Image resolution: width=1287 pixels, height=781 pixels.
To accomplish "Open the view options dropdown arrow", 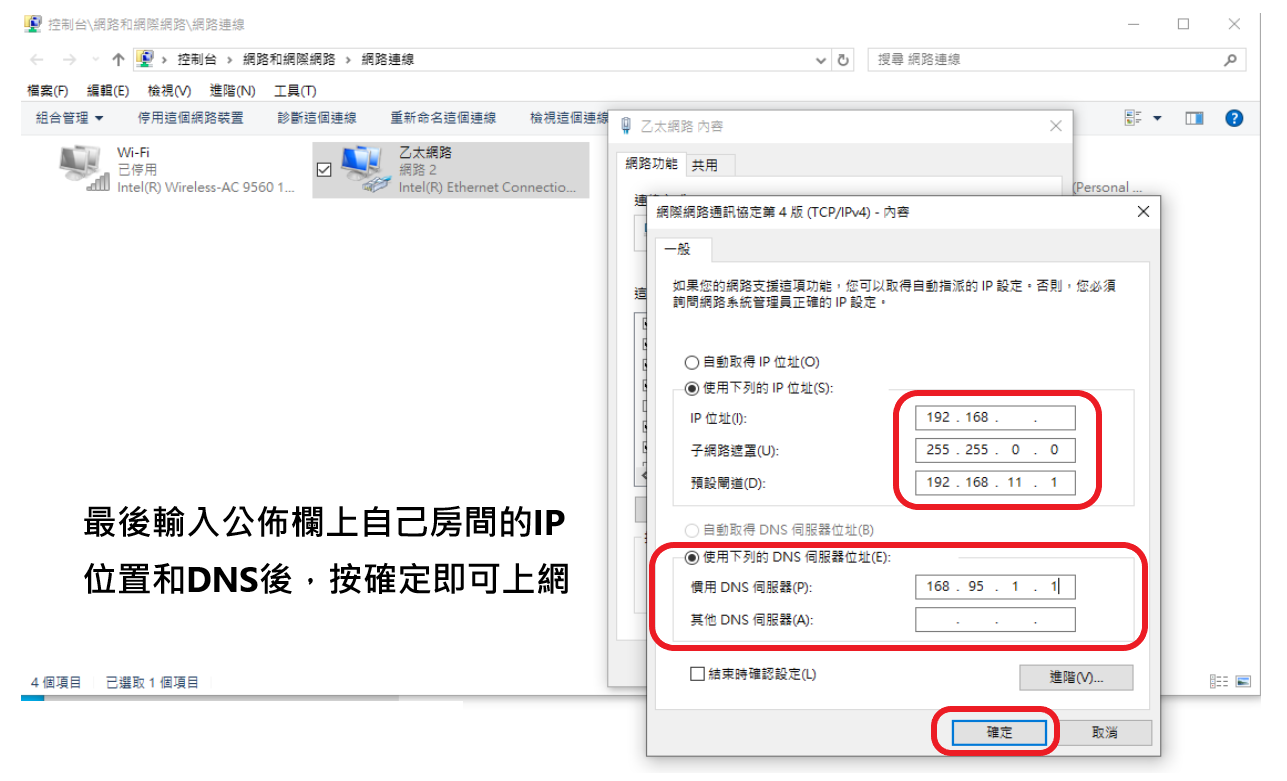I will (x=1158, y=118).
